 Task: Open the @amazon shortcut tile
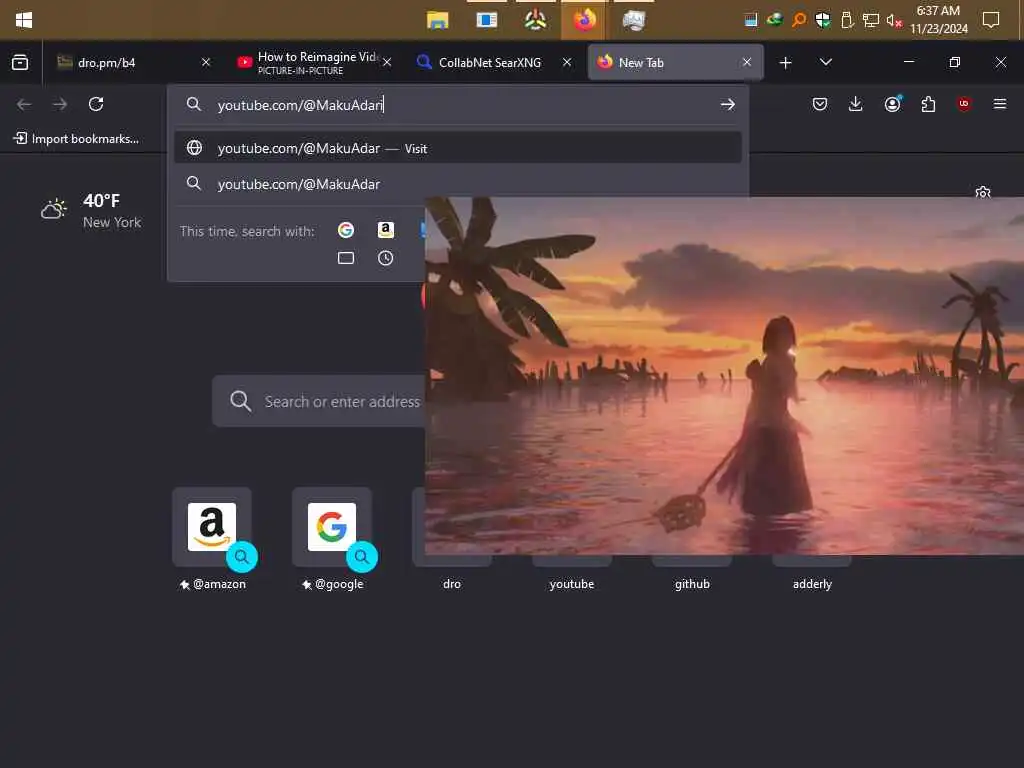pos(212,539)
